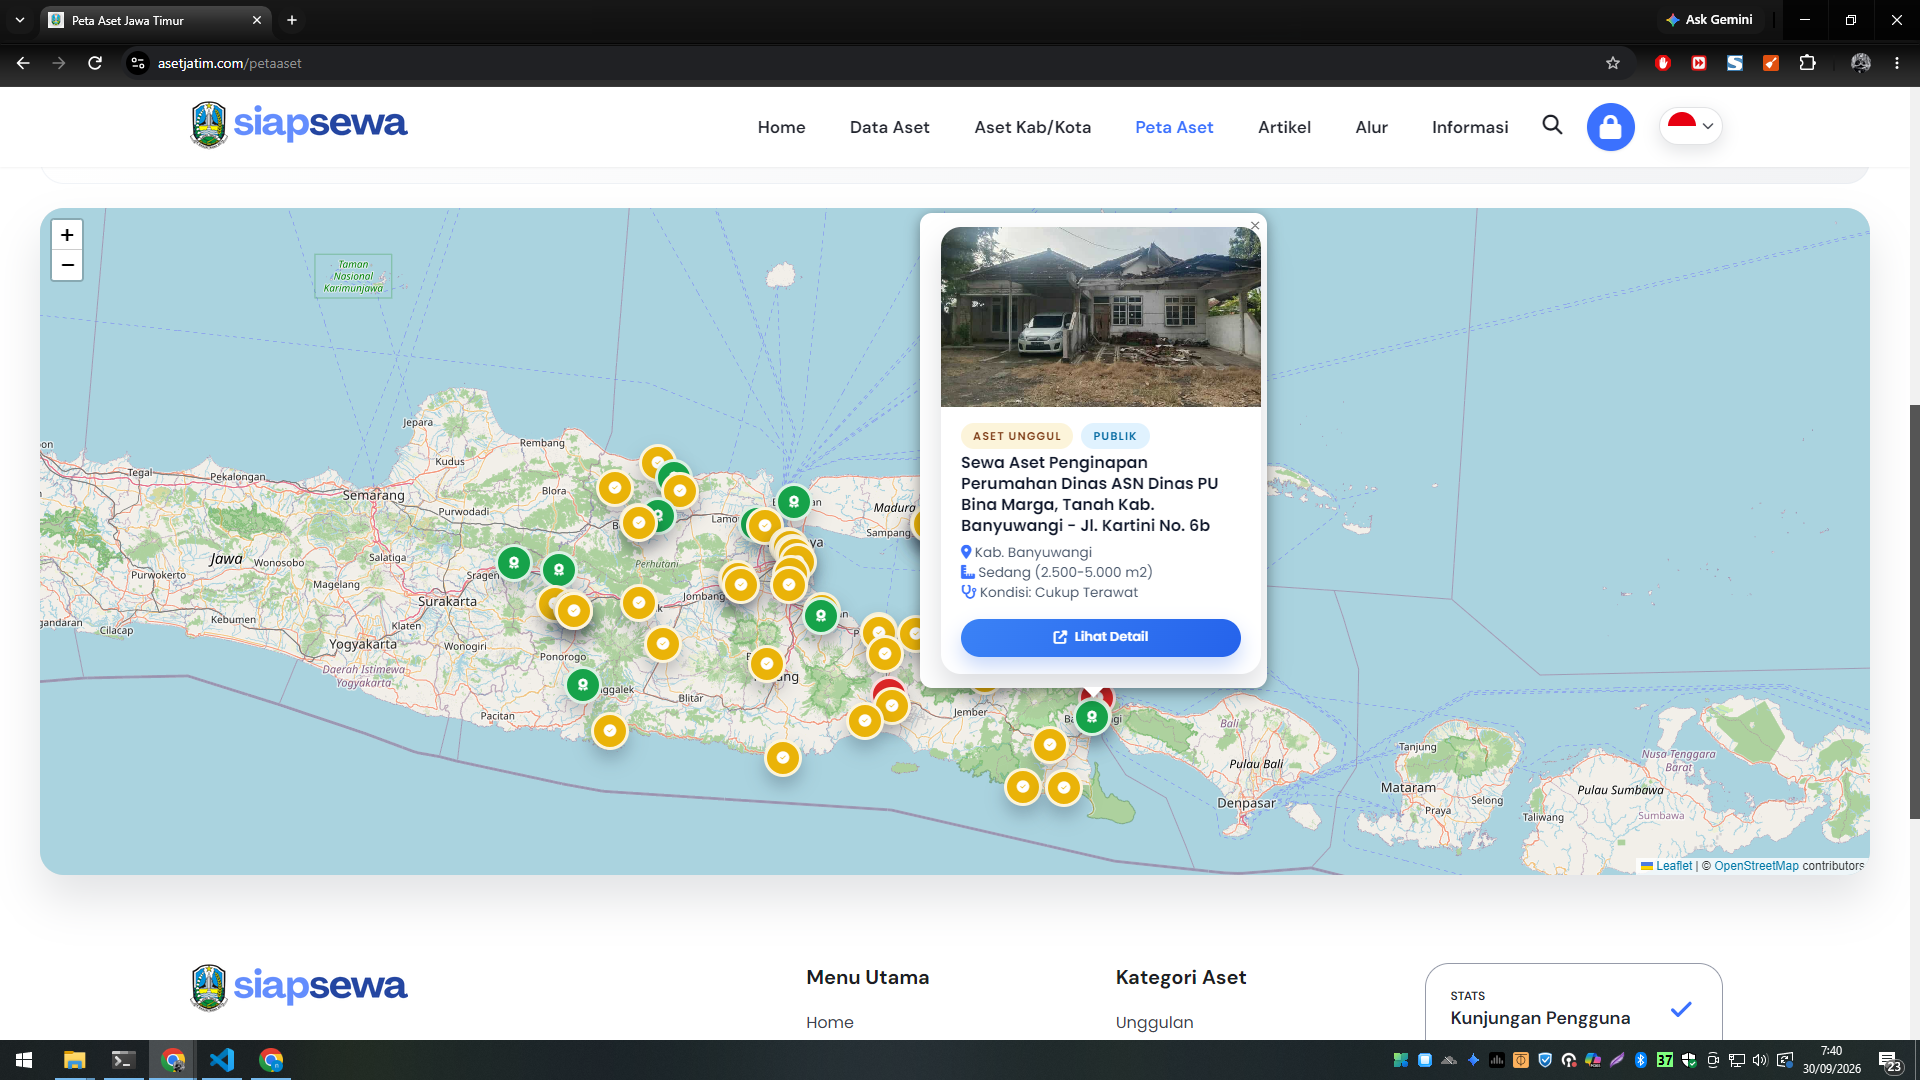This screenshot has height=1080, width=1920.
Task: Click yellow marker near Blora
Action: click(x=615, y=488)
